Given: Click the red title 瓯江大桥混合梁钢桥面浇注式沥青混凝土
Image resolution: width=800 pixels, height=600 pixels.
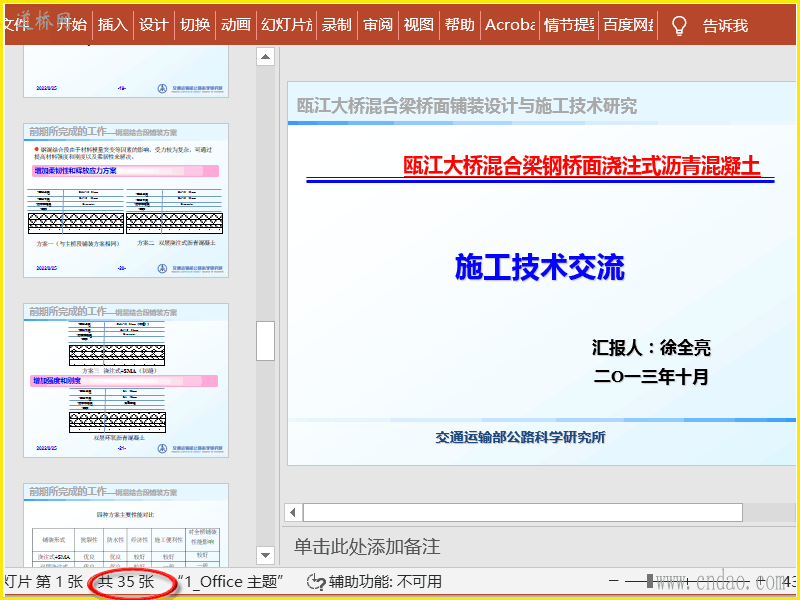Looking at the screenshot, I should coord(582,166).
